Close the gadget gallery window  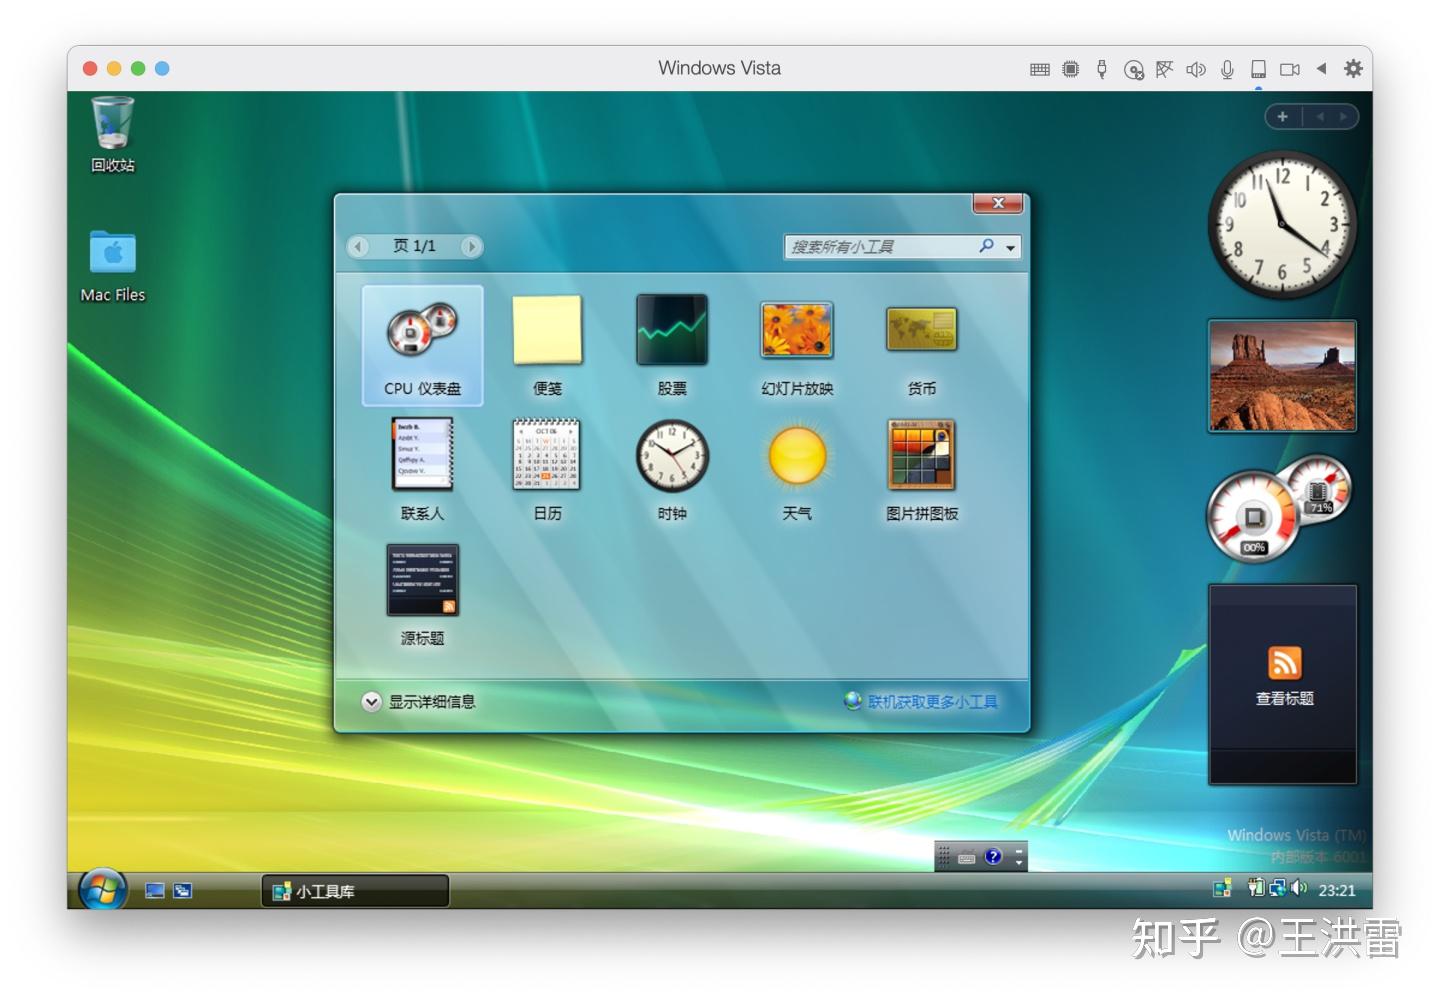(x=998, y=203)
